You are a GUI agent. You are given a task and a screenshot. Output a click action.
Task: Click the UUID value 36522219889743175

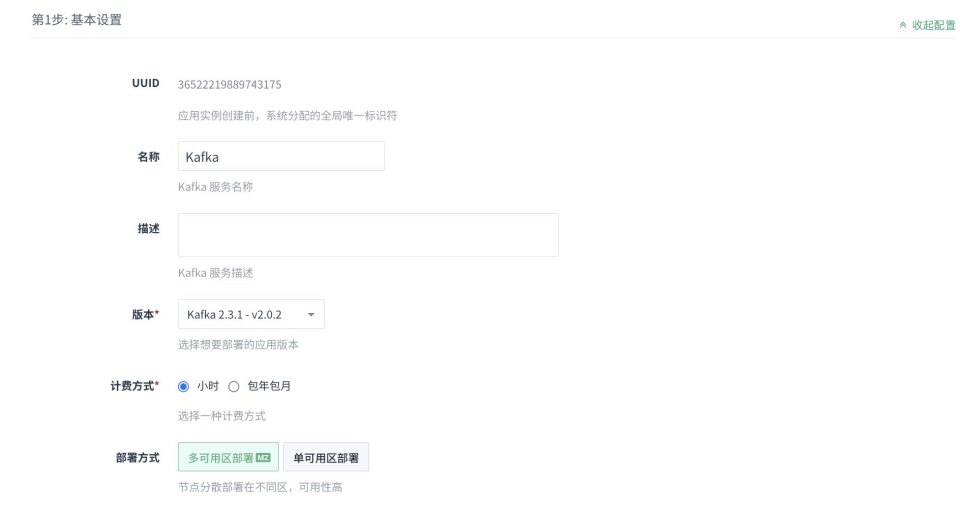(229, 84)
